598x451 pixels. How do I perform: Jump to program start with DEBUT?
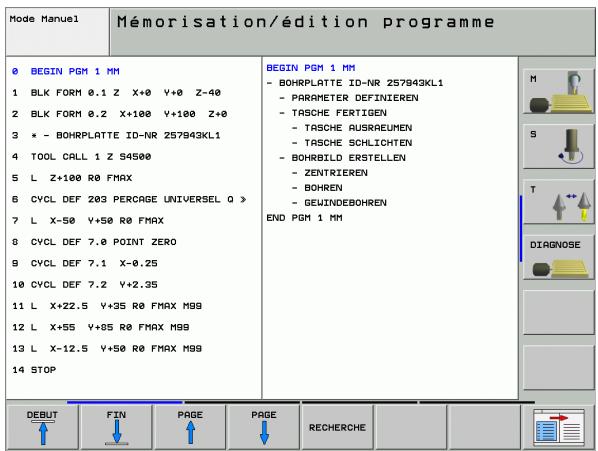[x=42, y=427]
